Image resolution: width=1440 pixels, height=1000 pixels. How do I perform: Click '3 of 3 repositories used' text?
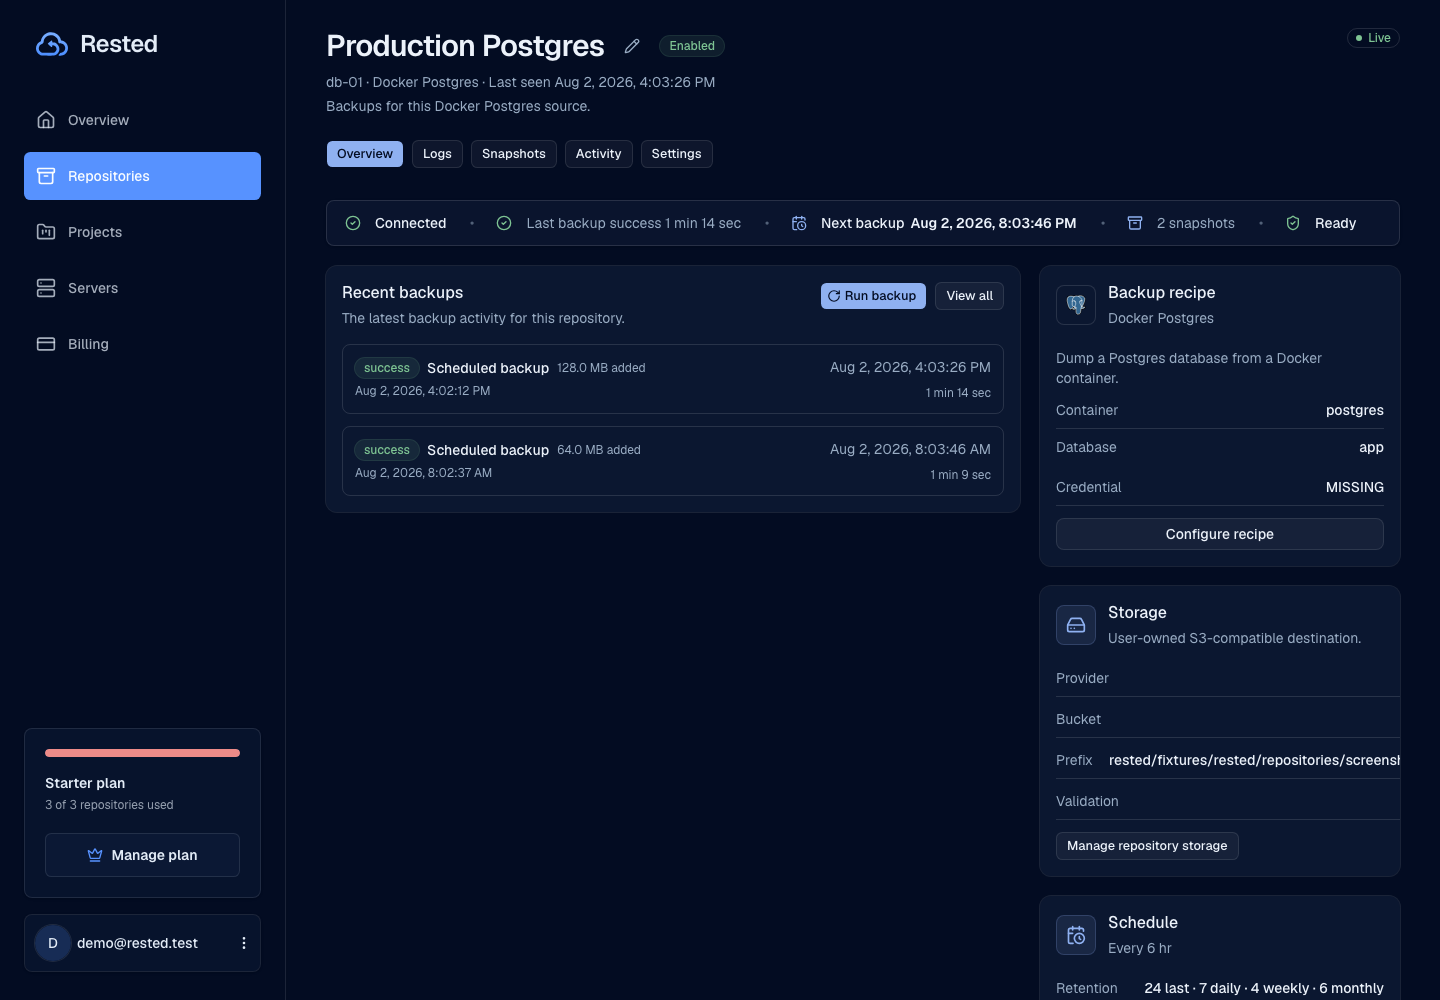(x=109, y=805)
